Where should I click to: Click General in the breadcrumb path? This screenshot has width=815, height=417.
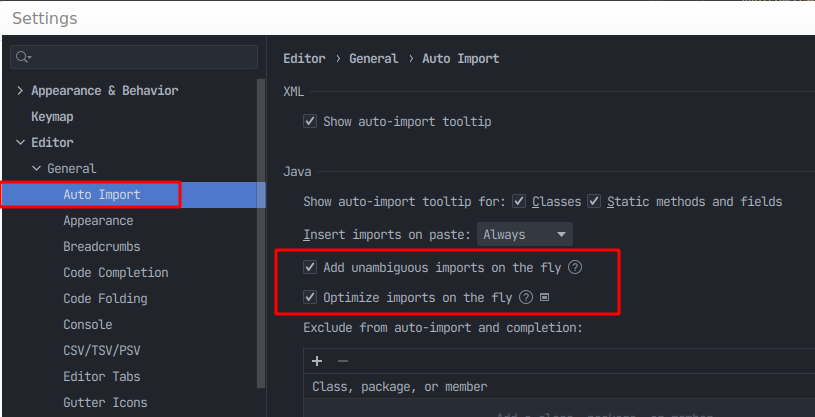(x=374, y=58)
